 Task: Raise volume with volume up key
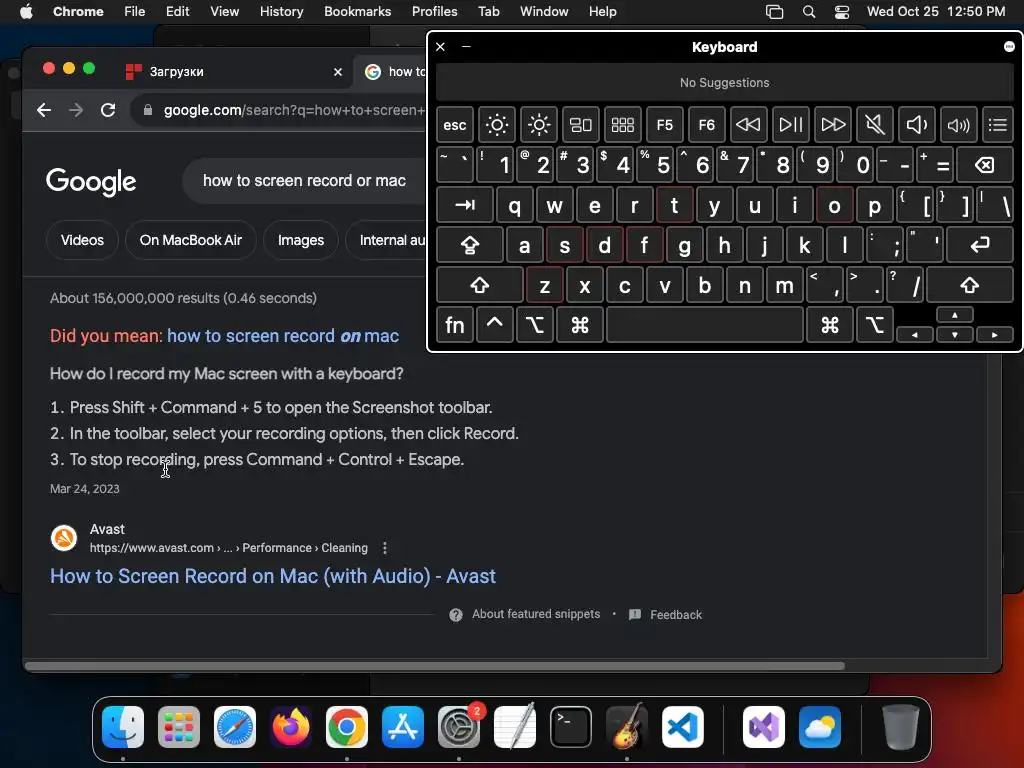(x=959, y=125)
